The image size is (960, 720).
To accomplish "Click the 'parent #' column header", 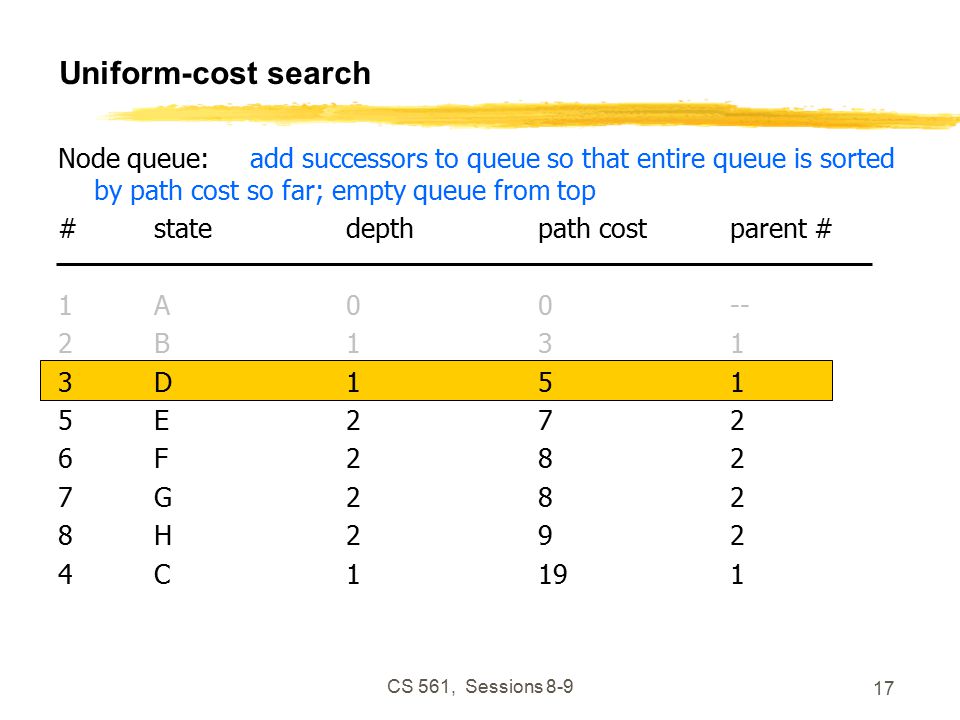I will (781, 230).
